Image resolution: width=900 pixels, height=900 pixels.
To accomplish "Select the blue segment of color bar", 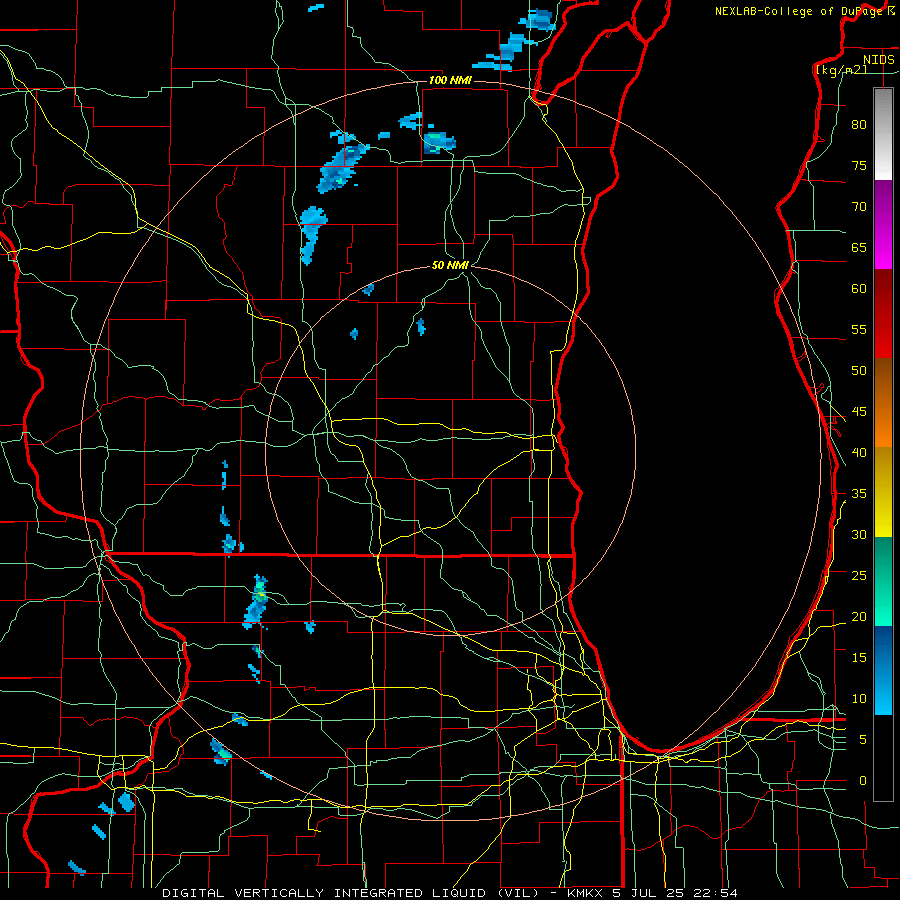I will click(883, 670).
